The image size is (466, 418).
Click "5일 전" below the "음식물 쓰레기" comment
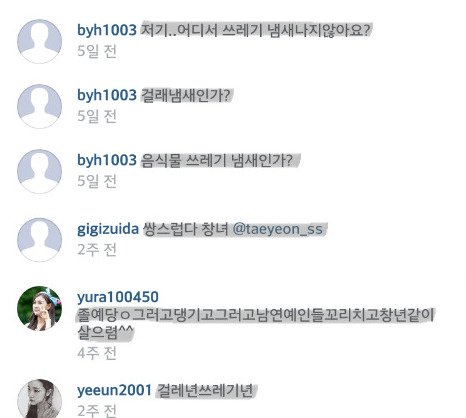point(97,181)
